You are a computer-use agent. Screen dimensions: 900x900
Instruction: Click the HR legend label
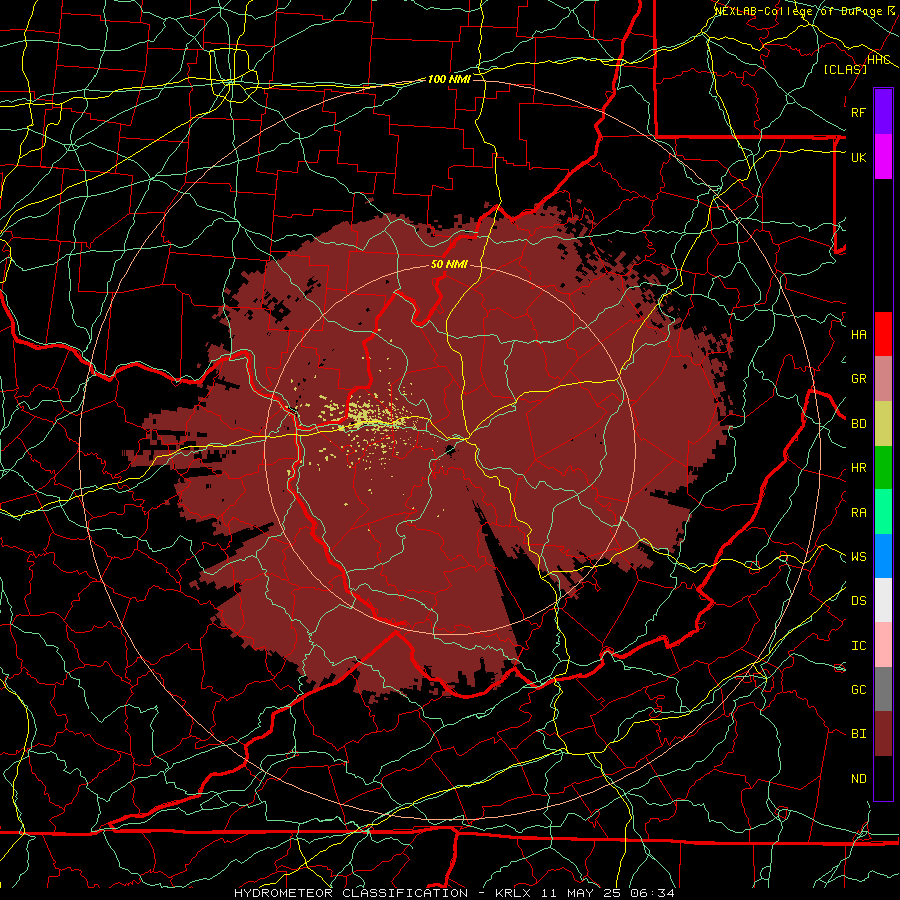(859, 468)
